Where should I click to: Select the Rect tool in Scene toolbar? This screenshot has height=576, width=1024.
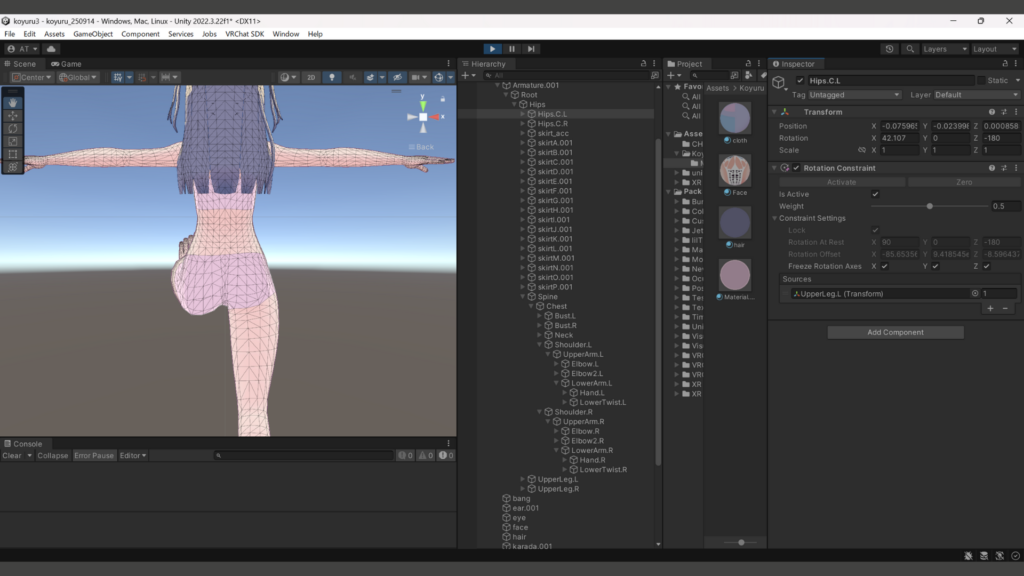[13, 154]
